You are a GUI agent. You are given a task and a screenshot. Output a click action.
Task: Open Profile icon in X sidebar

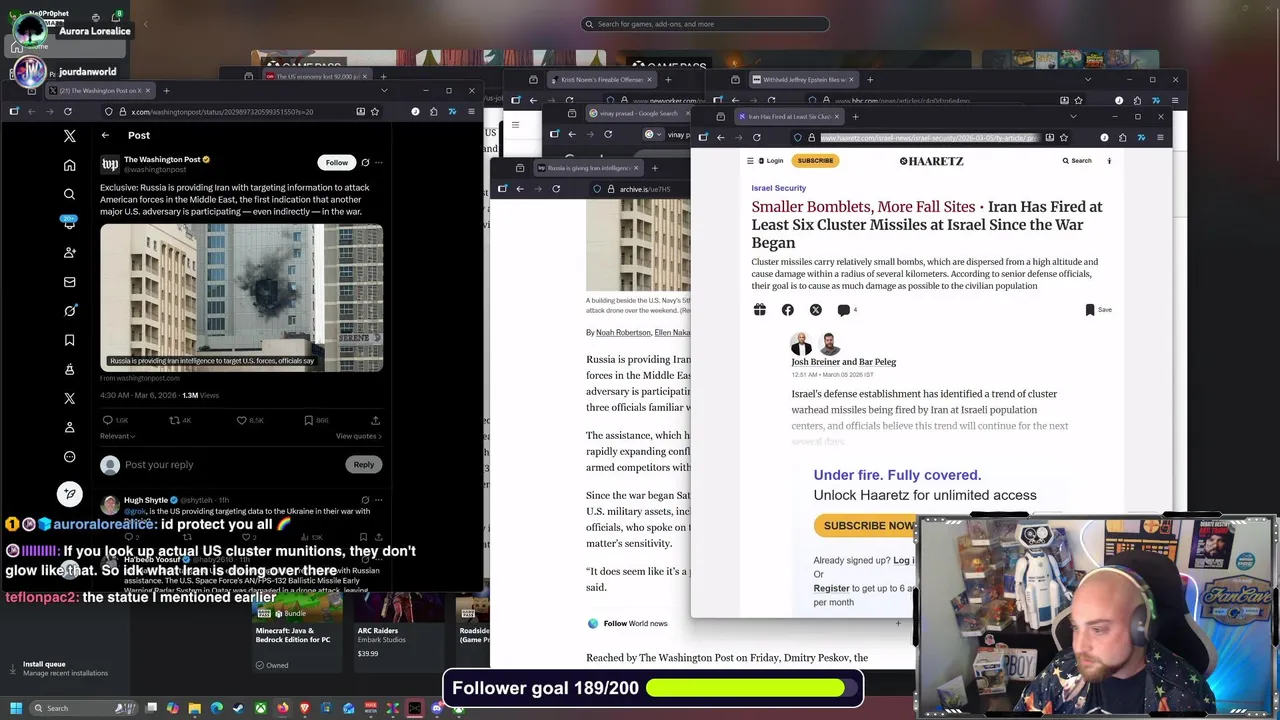[x=69, y=427]
